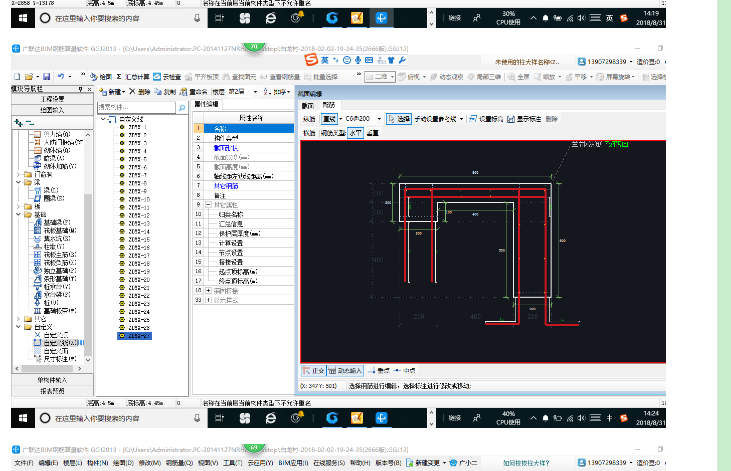
Task: Open 帮助(H) menu in lower window
Action: coord(360,463)
